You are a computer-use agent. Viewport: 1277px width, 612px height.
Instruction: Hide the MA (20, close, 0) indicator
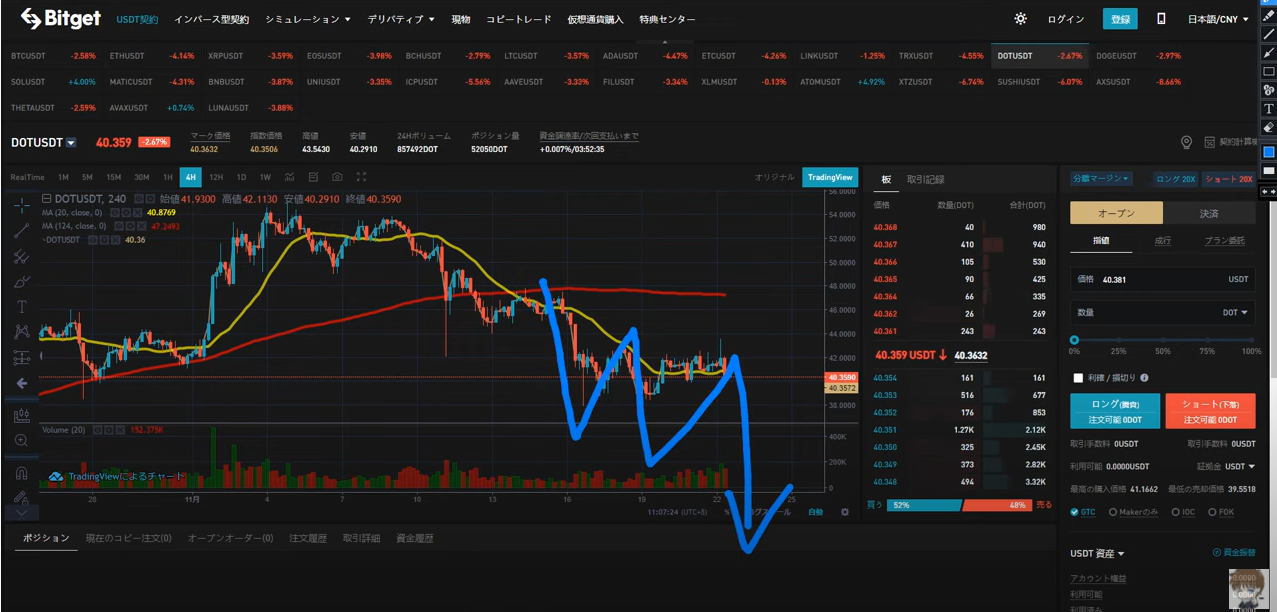coord(114,213)
